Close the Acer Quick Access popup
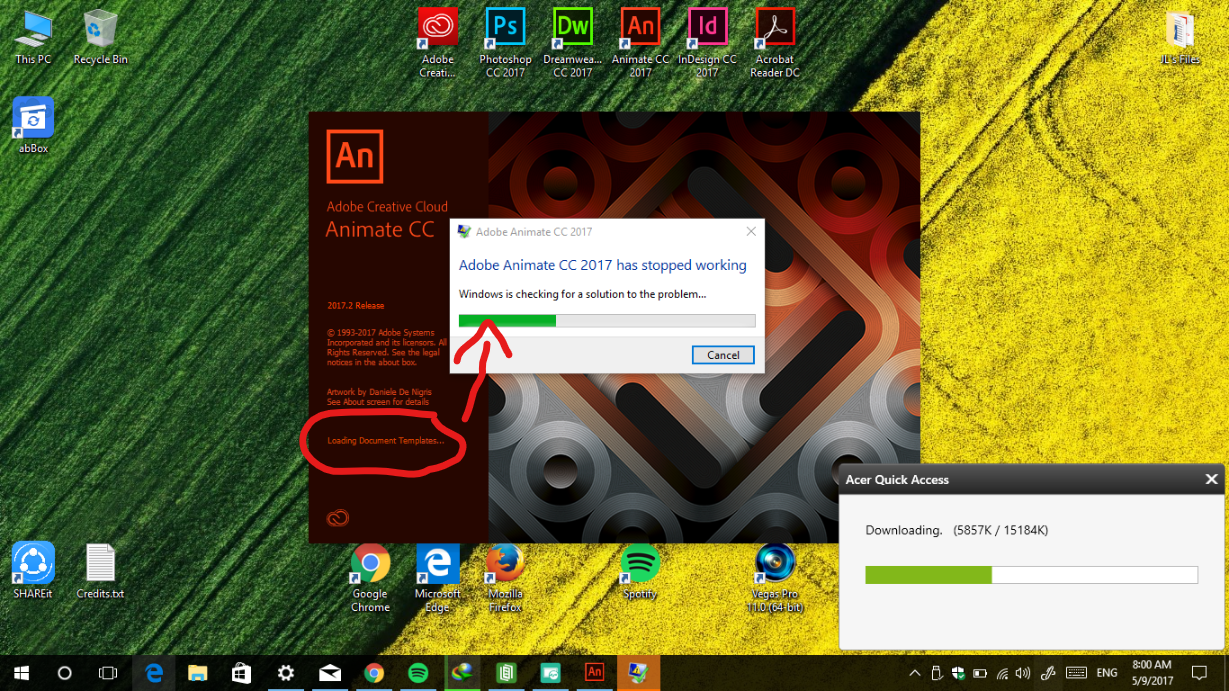The image size is (1229, 691). tap(1211, 479)
